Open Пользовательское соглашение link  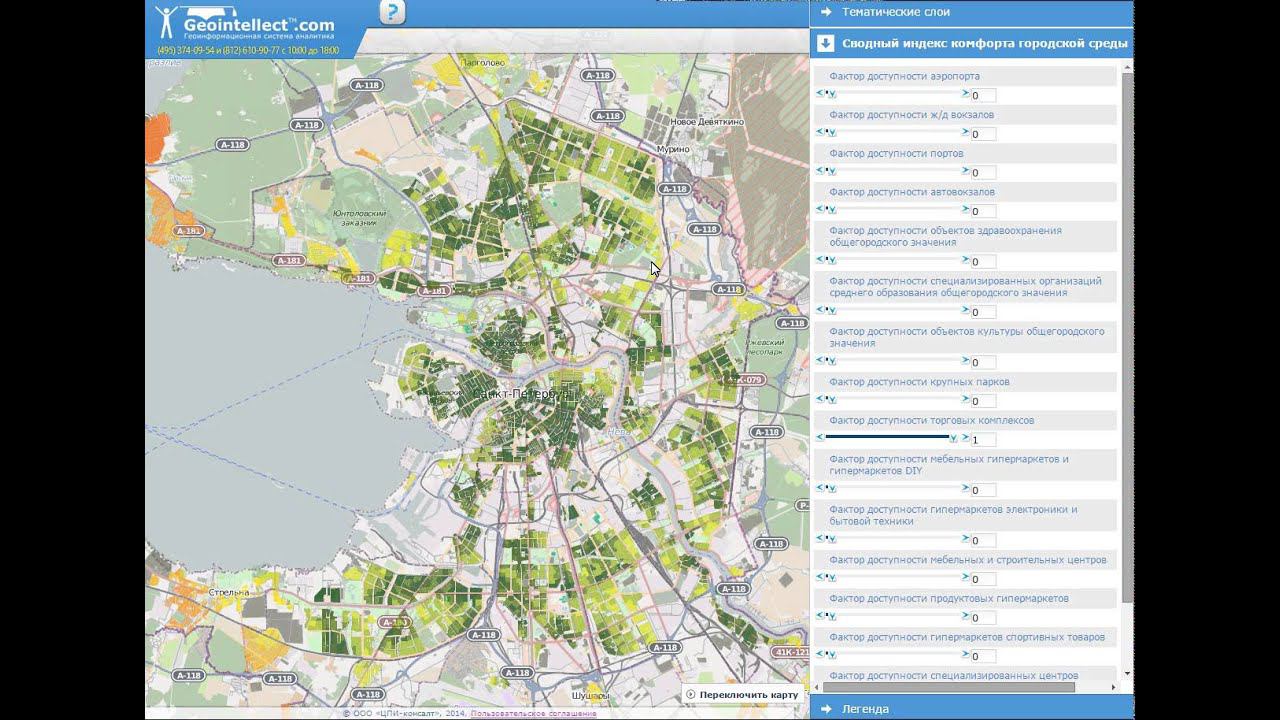(x=533, y=714)
